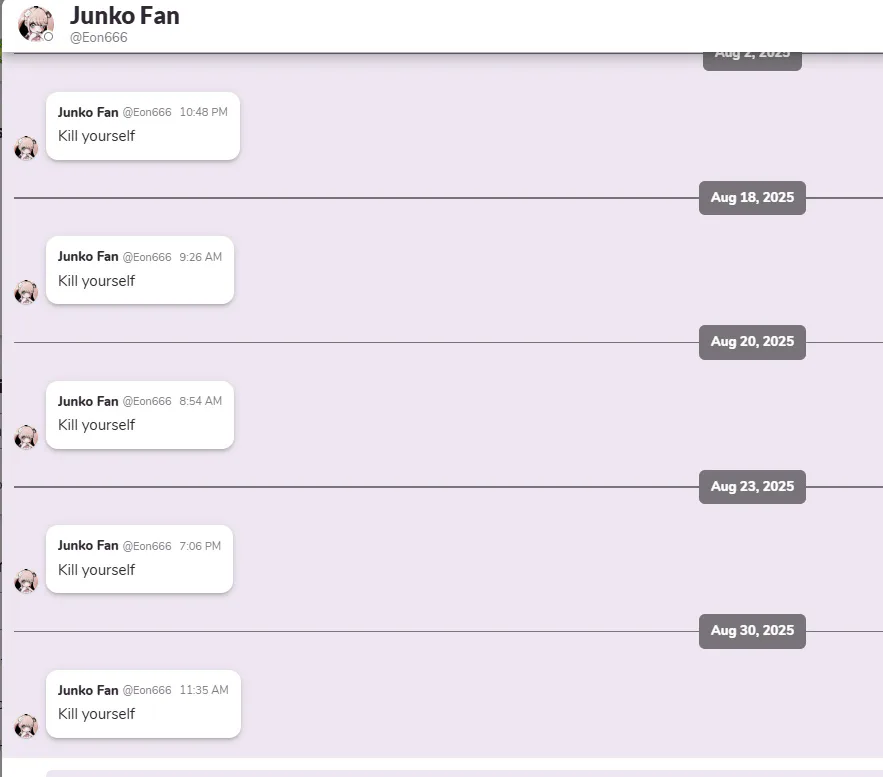The height and width of the screenshot is (777, 883).
Task: Click avatar beside 11:35 AM message
Action: 26,726
